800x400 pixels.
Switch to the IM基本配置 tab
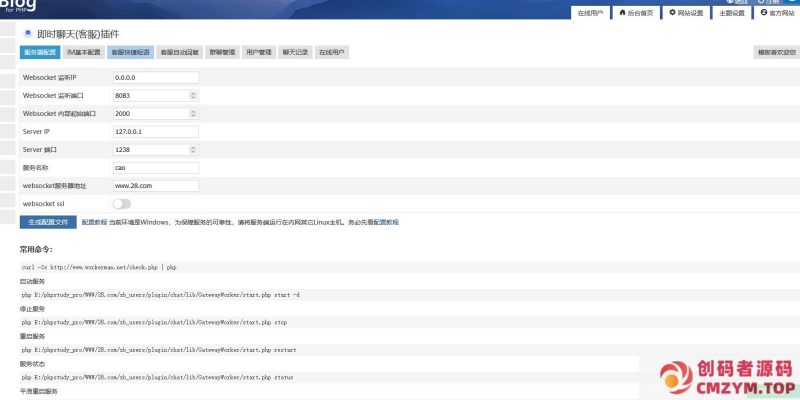(x=83, y=52)
